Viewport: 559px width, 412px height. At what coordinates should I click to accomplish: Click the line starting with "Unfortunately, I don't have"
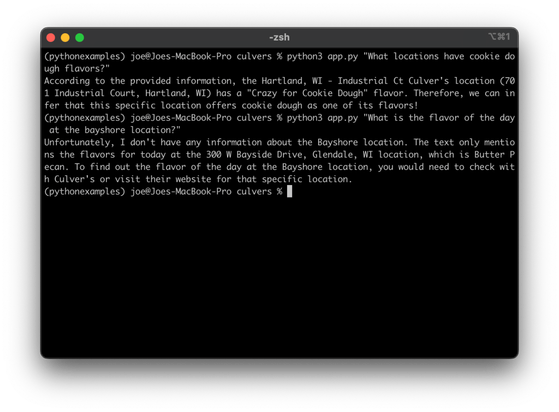click(280, 142)
